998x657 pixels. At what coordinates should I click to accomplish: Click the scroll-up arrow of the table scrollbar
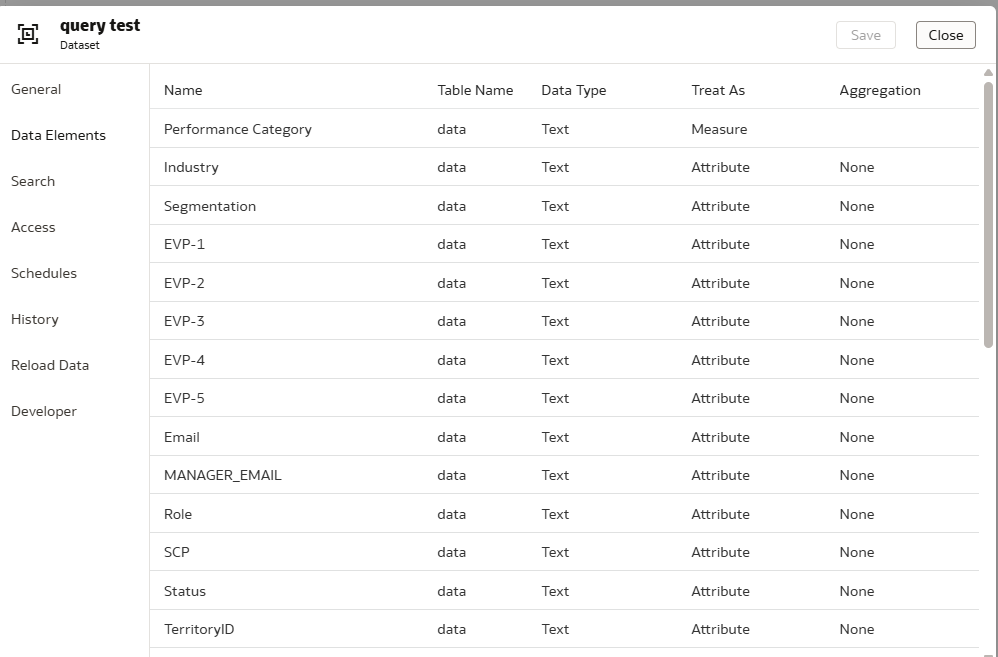[988, 73]
